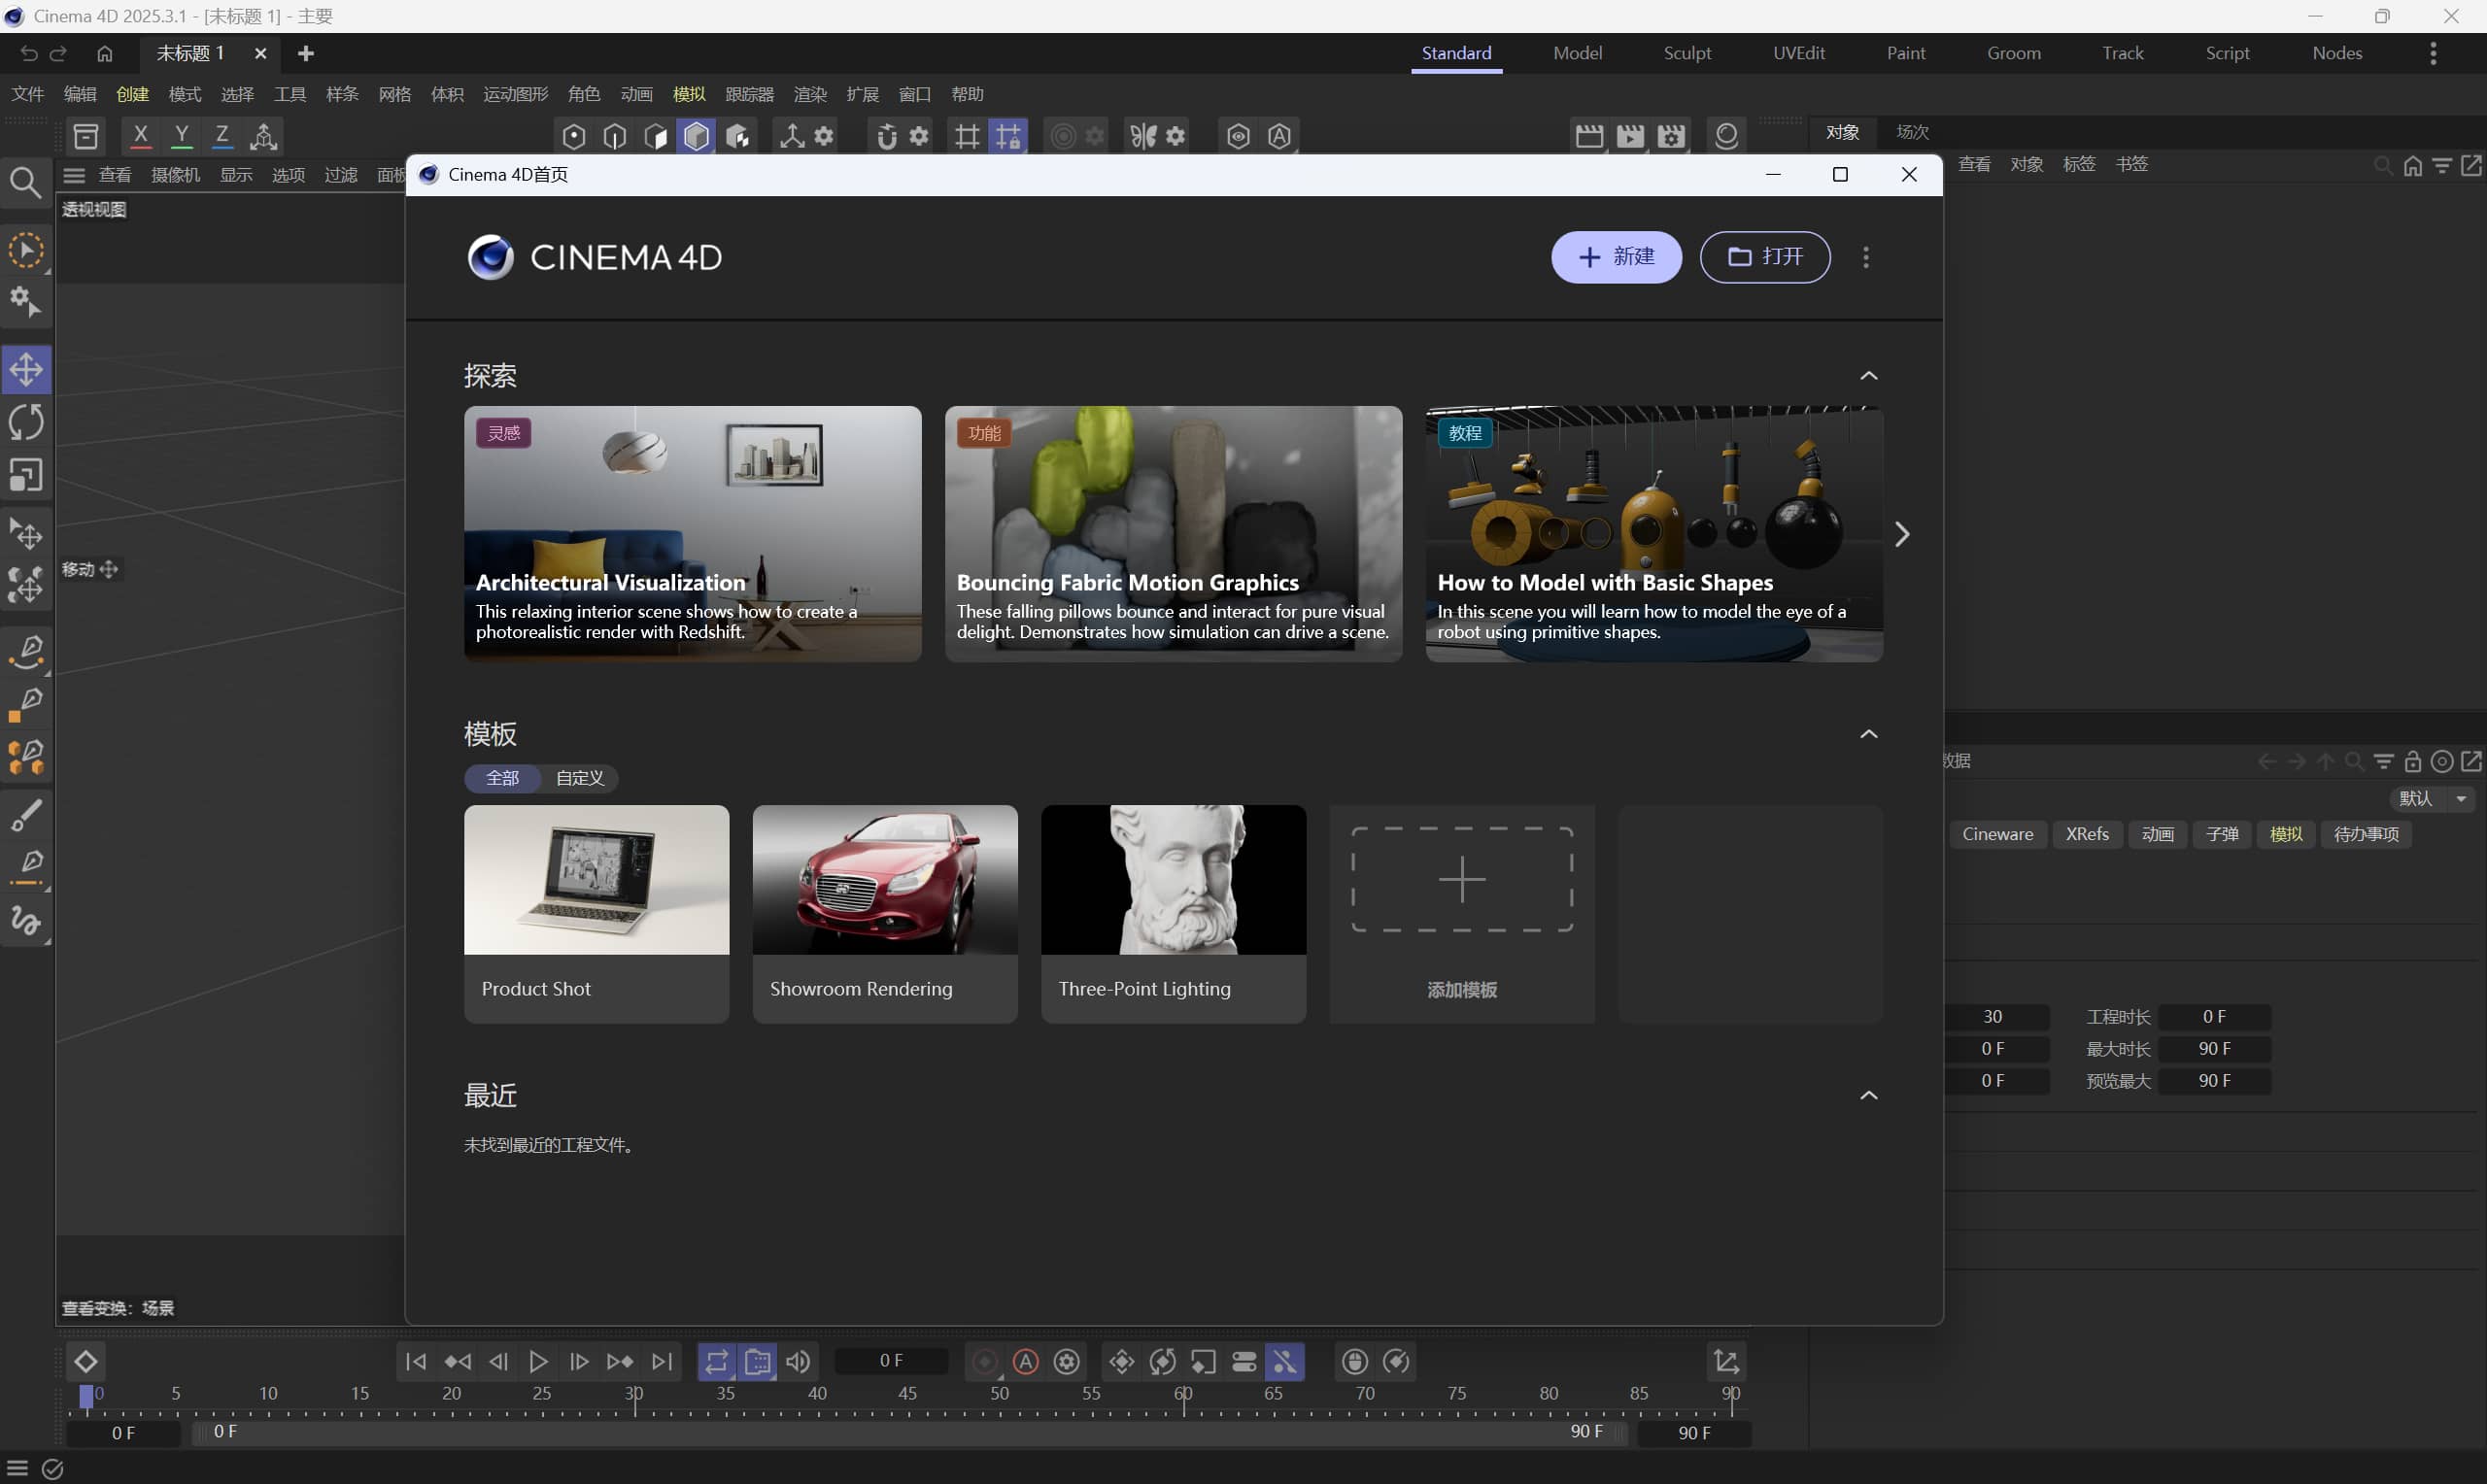Toggle the coordinate system icon

[x=264, y=136]
